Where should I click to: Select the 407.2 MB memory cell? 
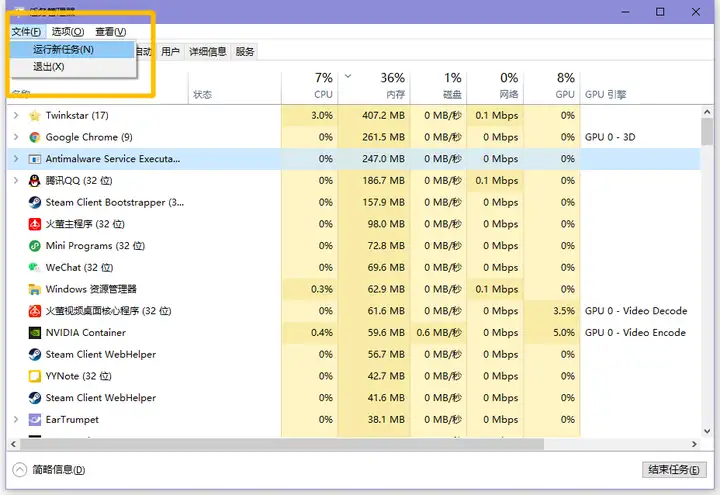[374, 115]
